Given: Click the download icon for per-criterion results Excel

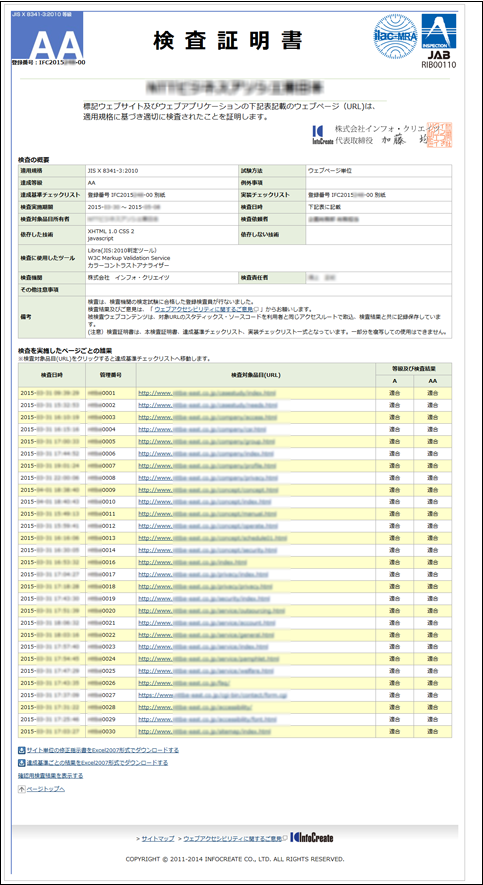Looking at the screenshot, I should (21, 763).
